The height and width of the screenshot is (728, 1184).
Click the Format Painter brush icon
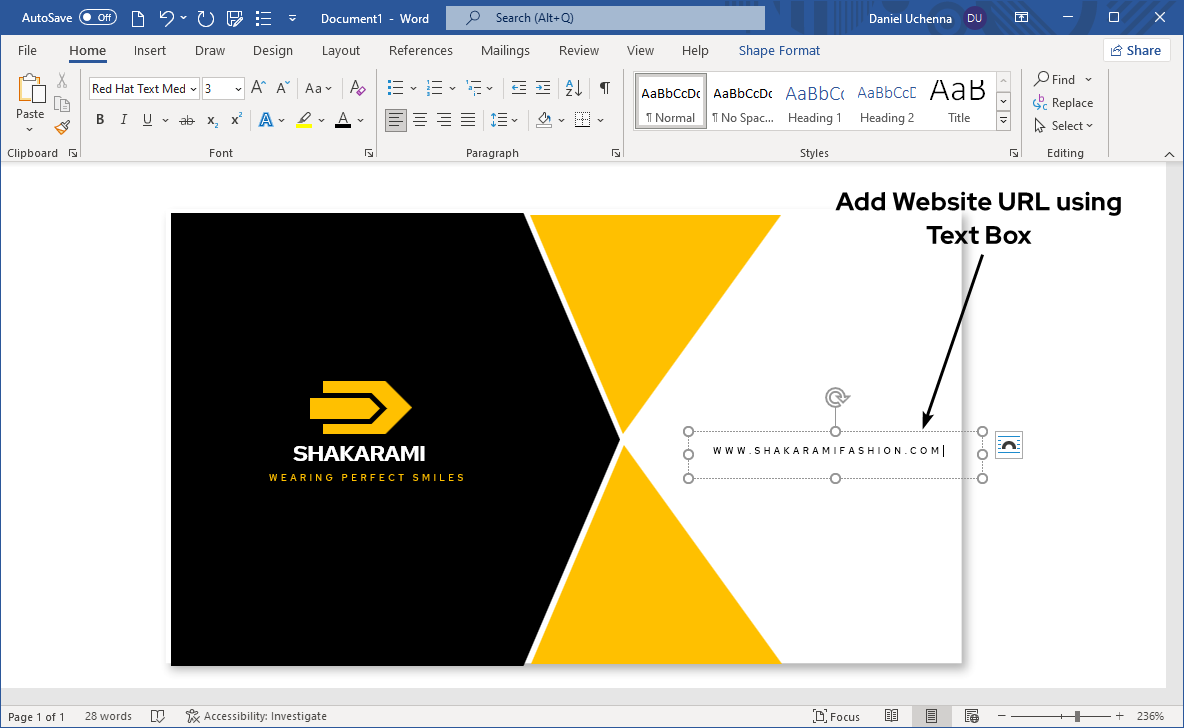tap(62, 127)
